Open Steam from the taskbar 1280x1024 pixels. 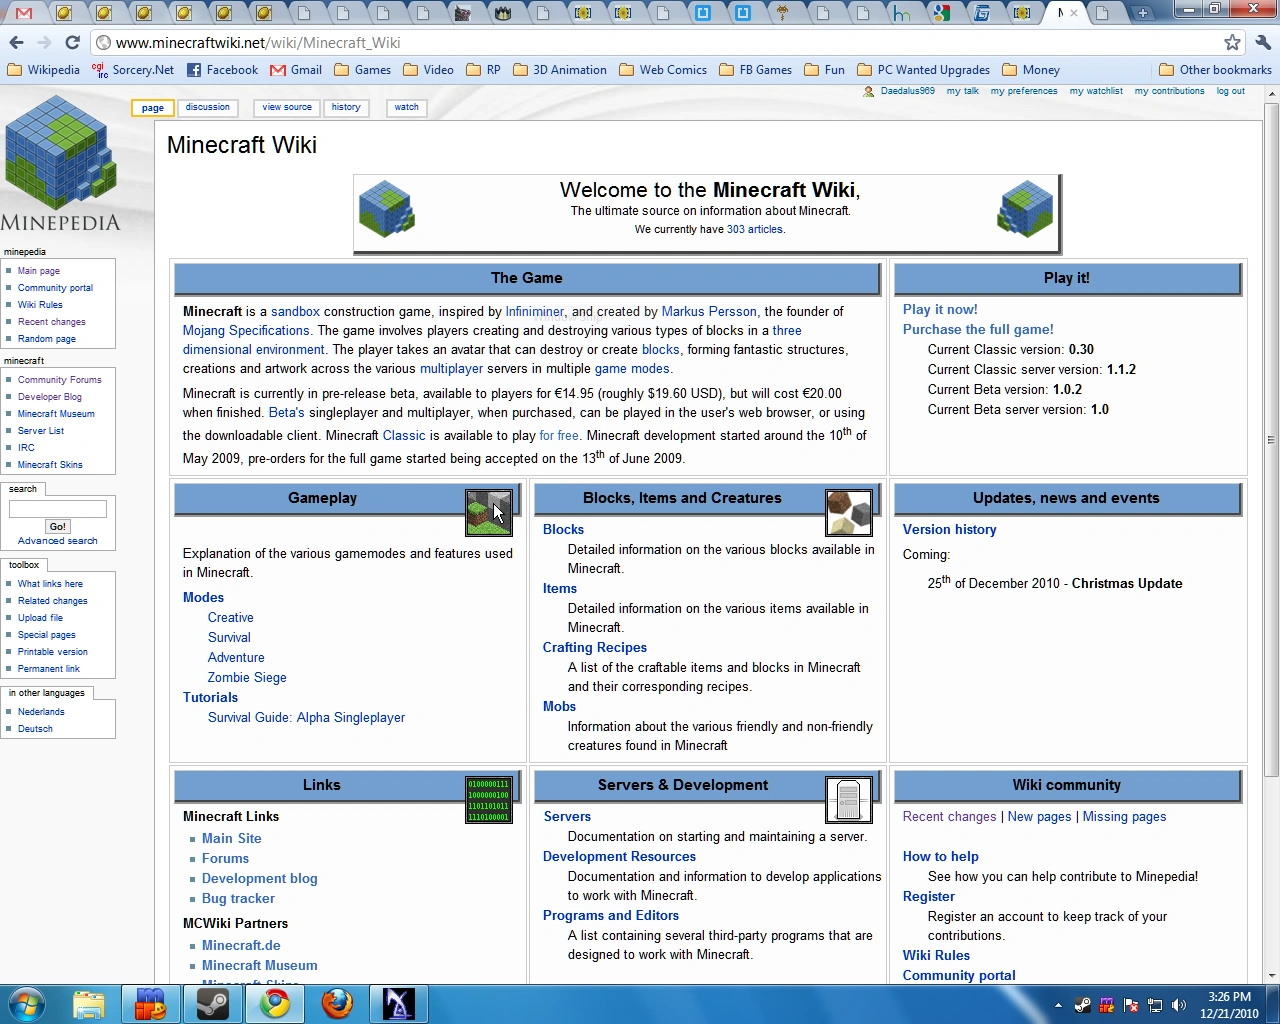(213, 1003)
